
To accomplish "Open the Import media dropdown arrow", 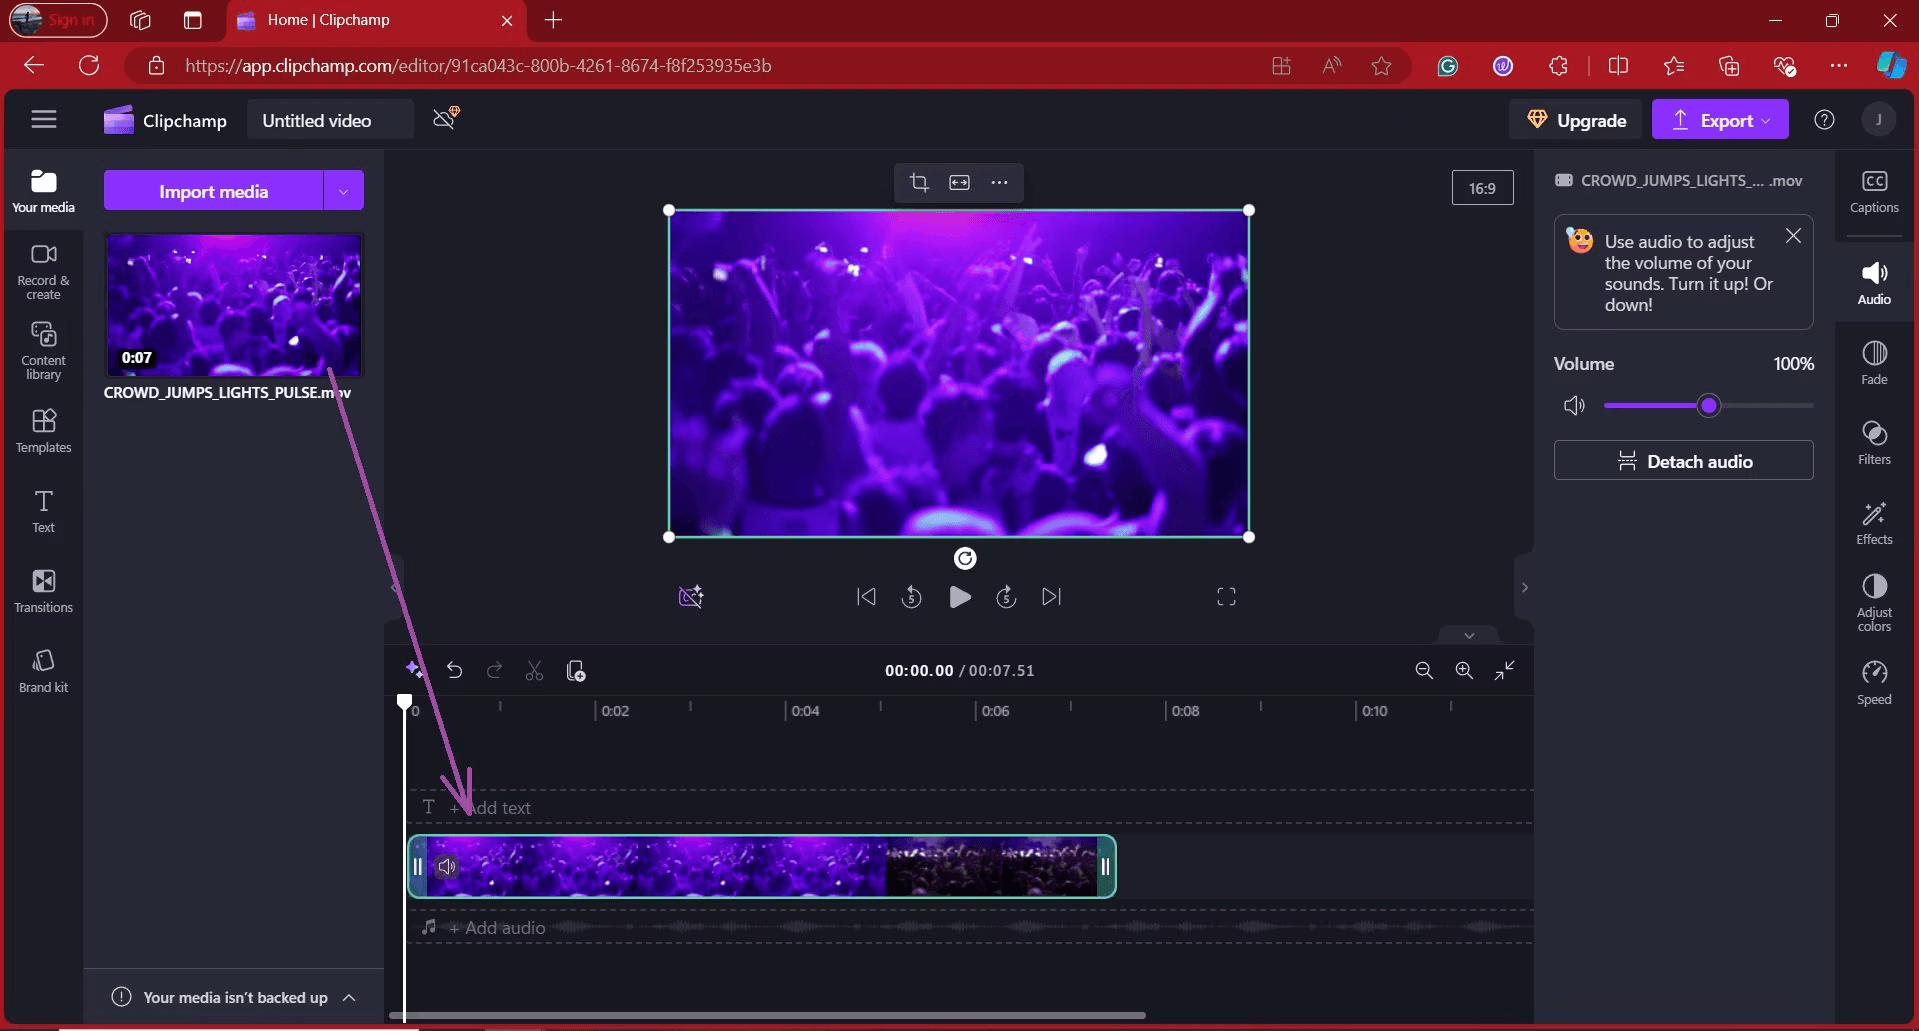I will 343,191.
